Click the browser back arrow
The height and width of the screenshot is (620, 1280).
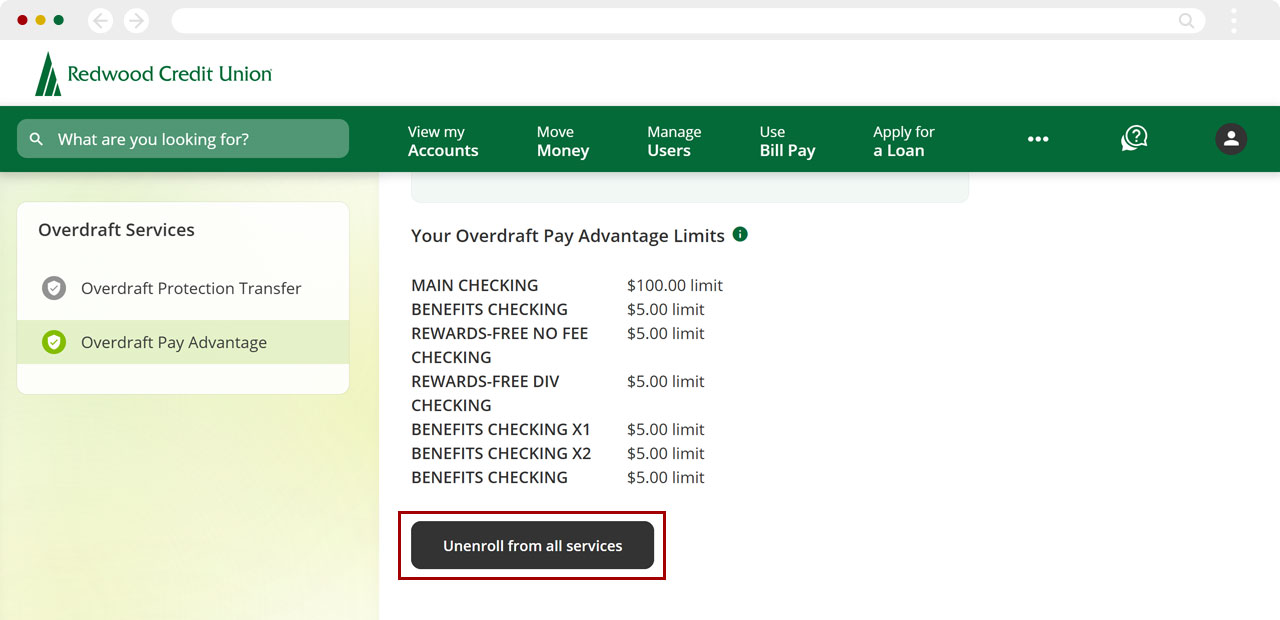point(101,20)
